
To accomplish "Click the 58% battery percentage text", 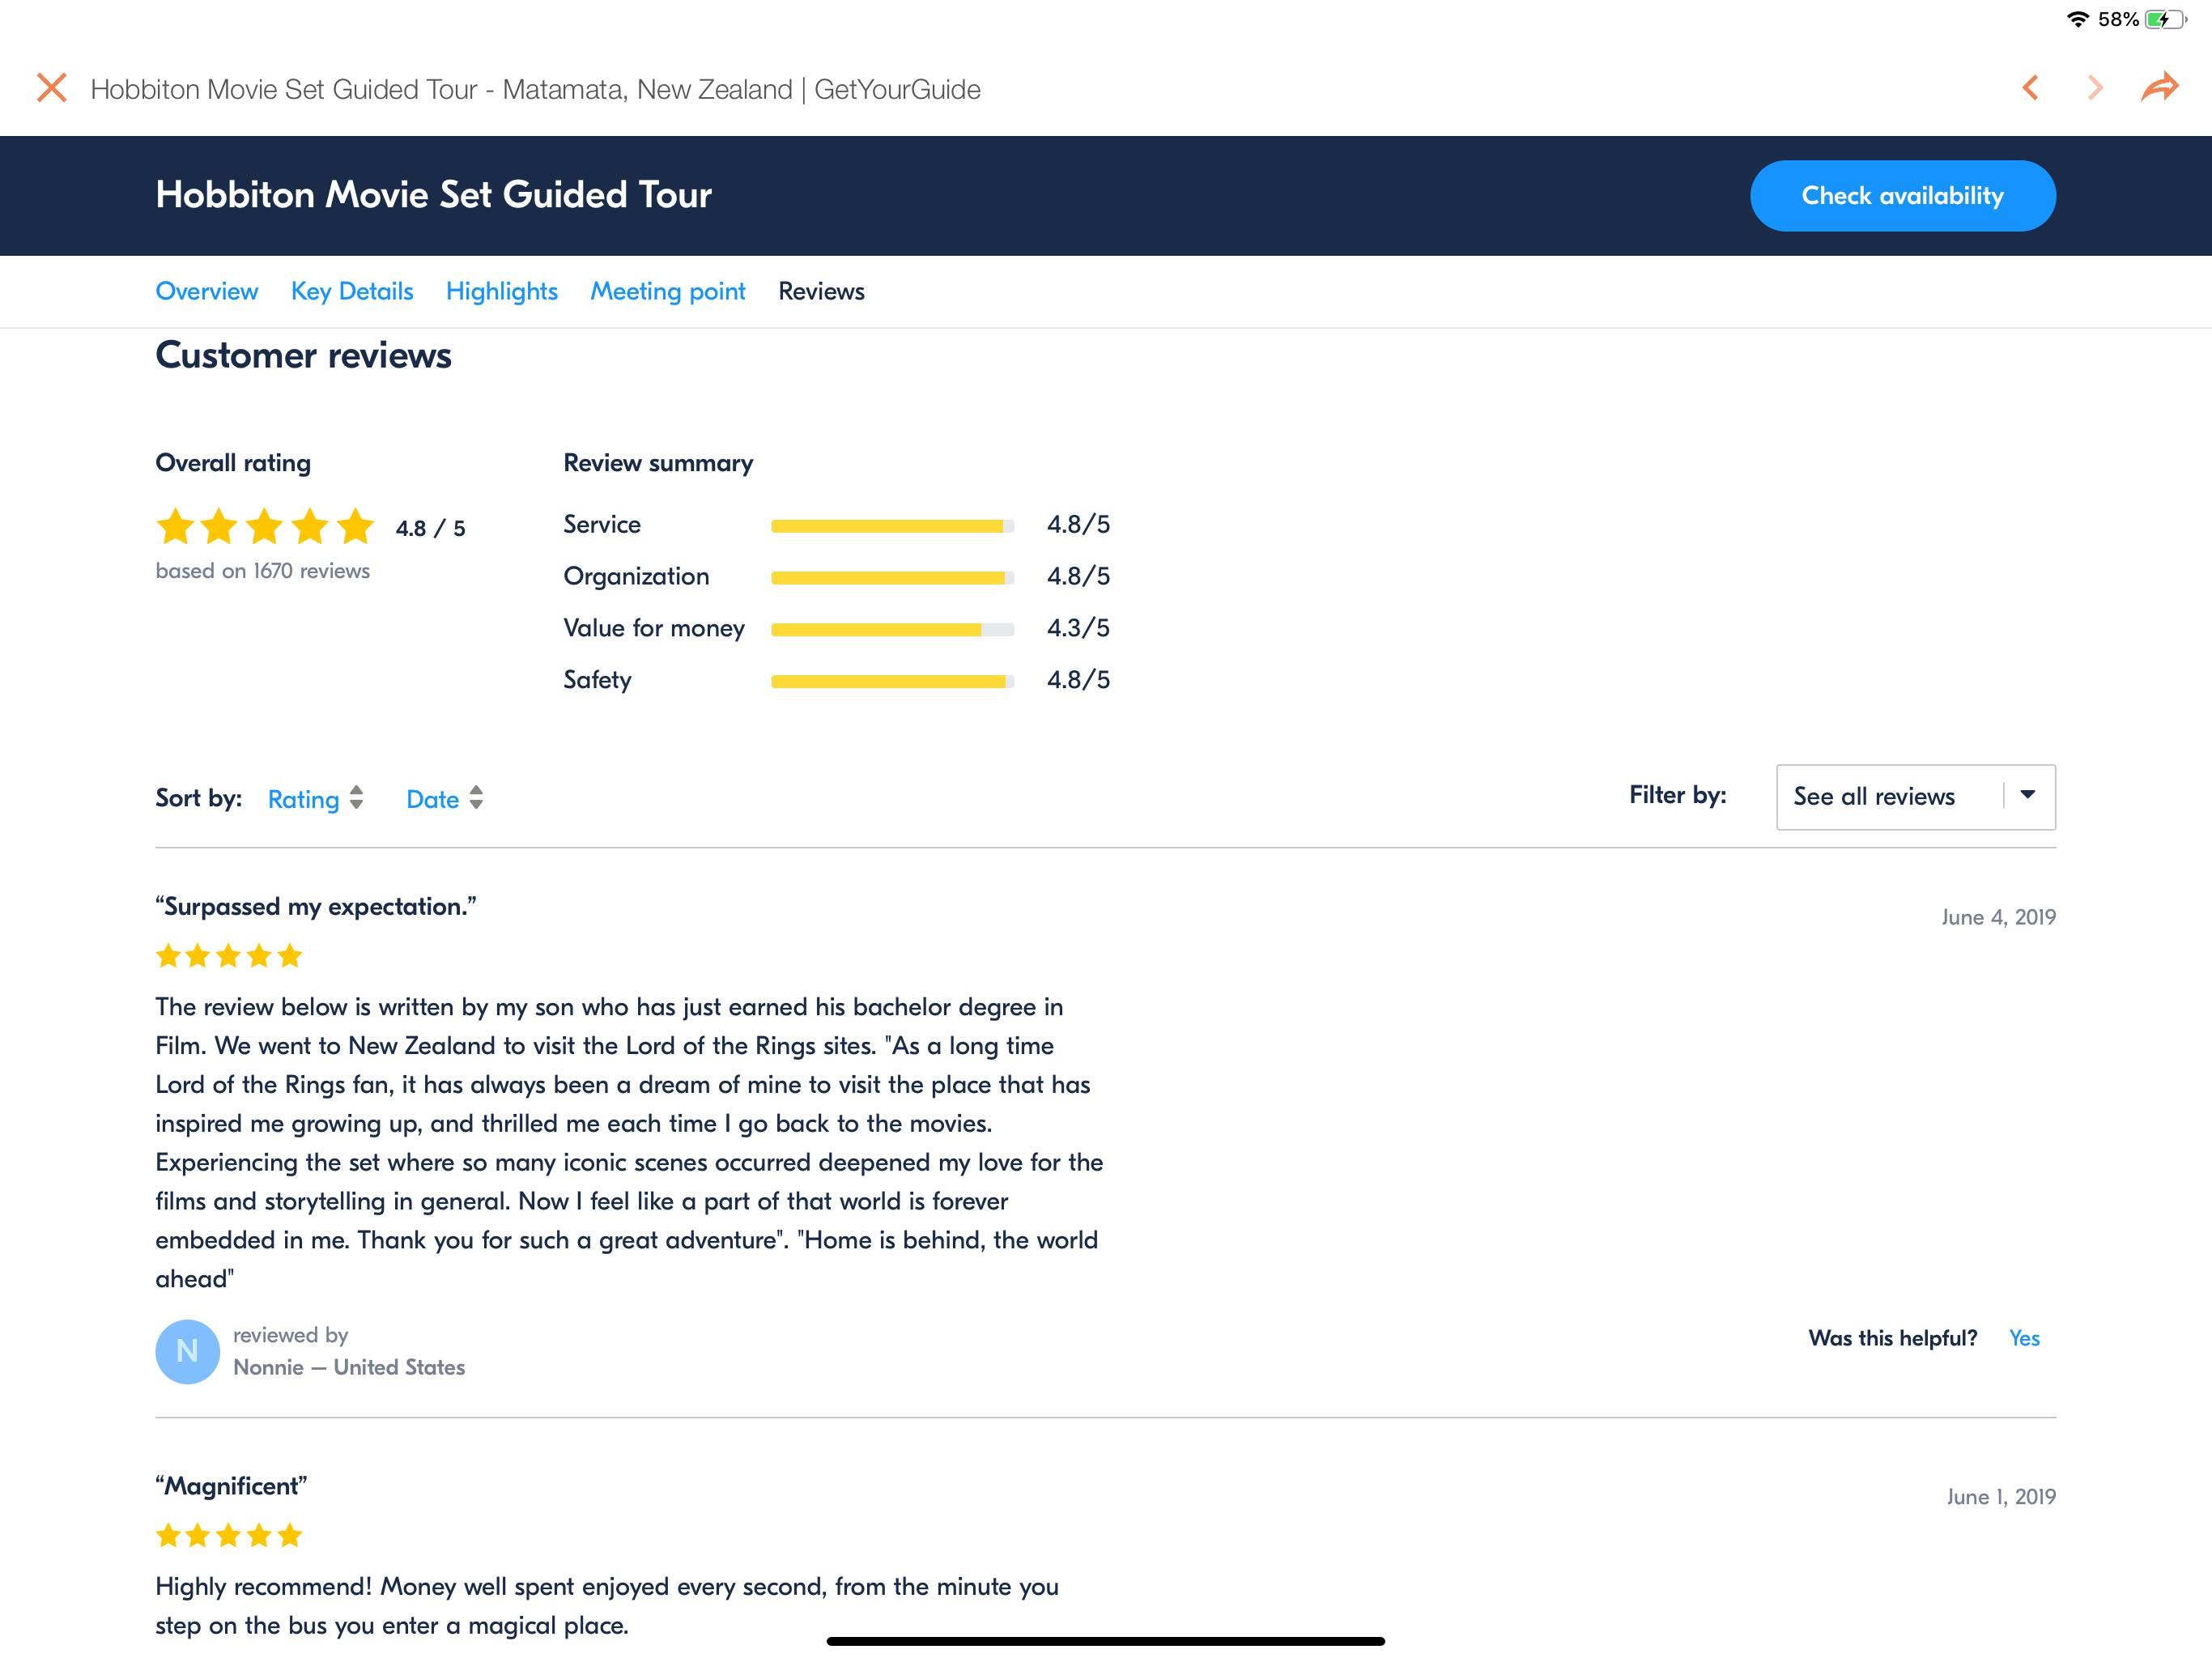I will tap(2118, 19).
